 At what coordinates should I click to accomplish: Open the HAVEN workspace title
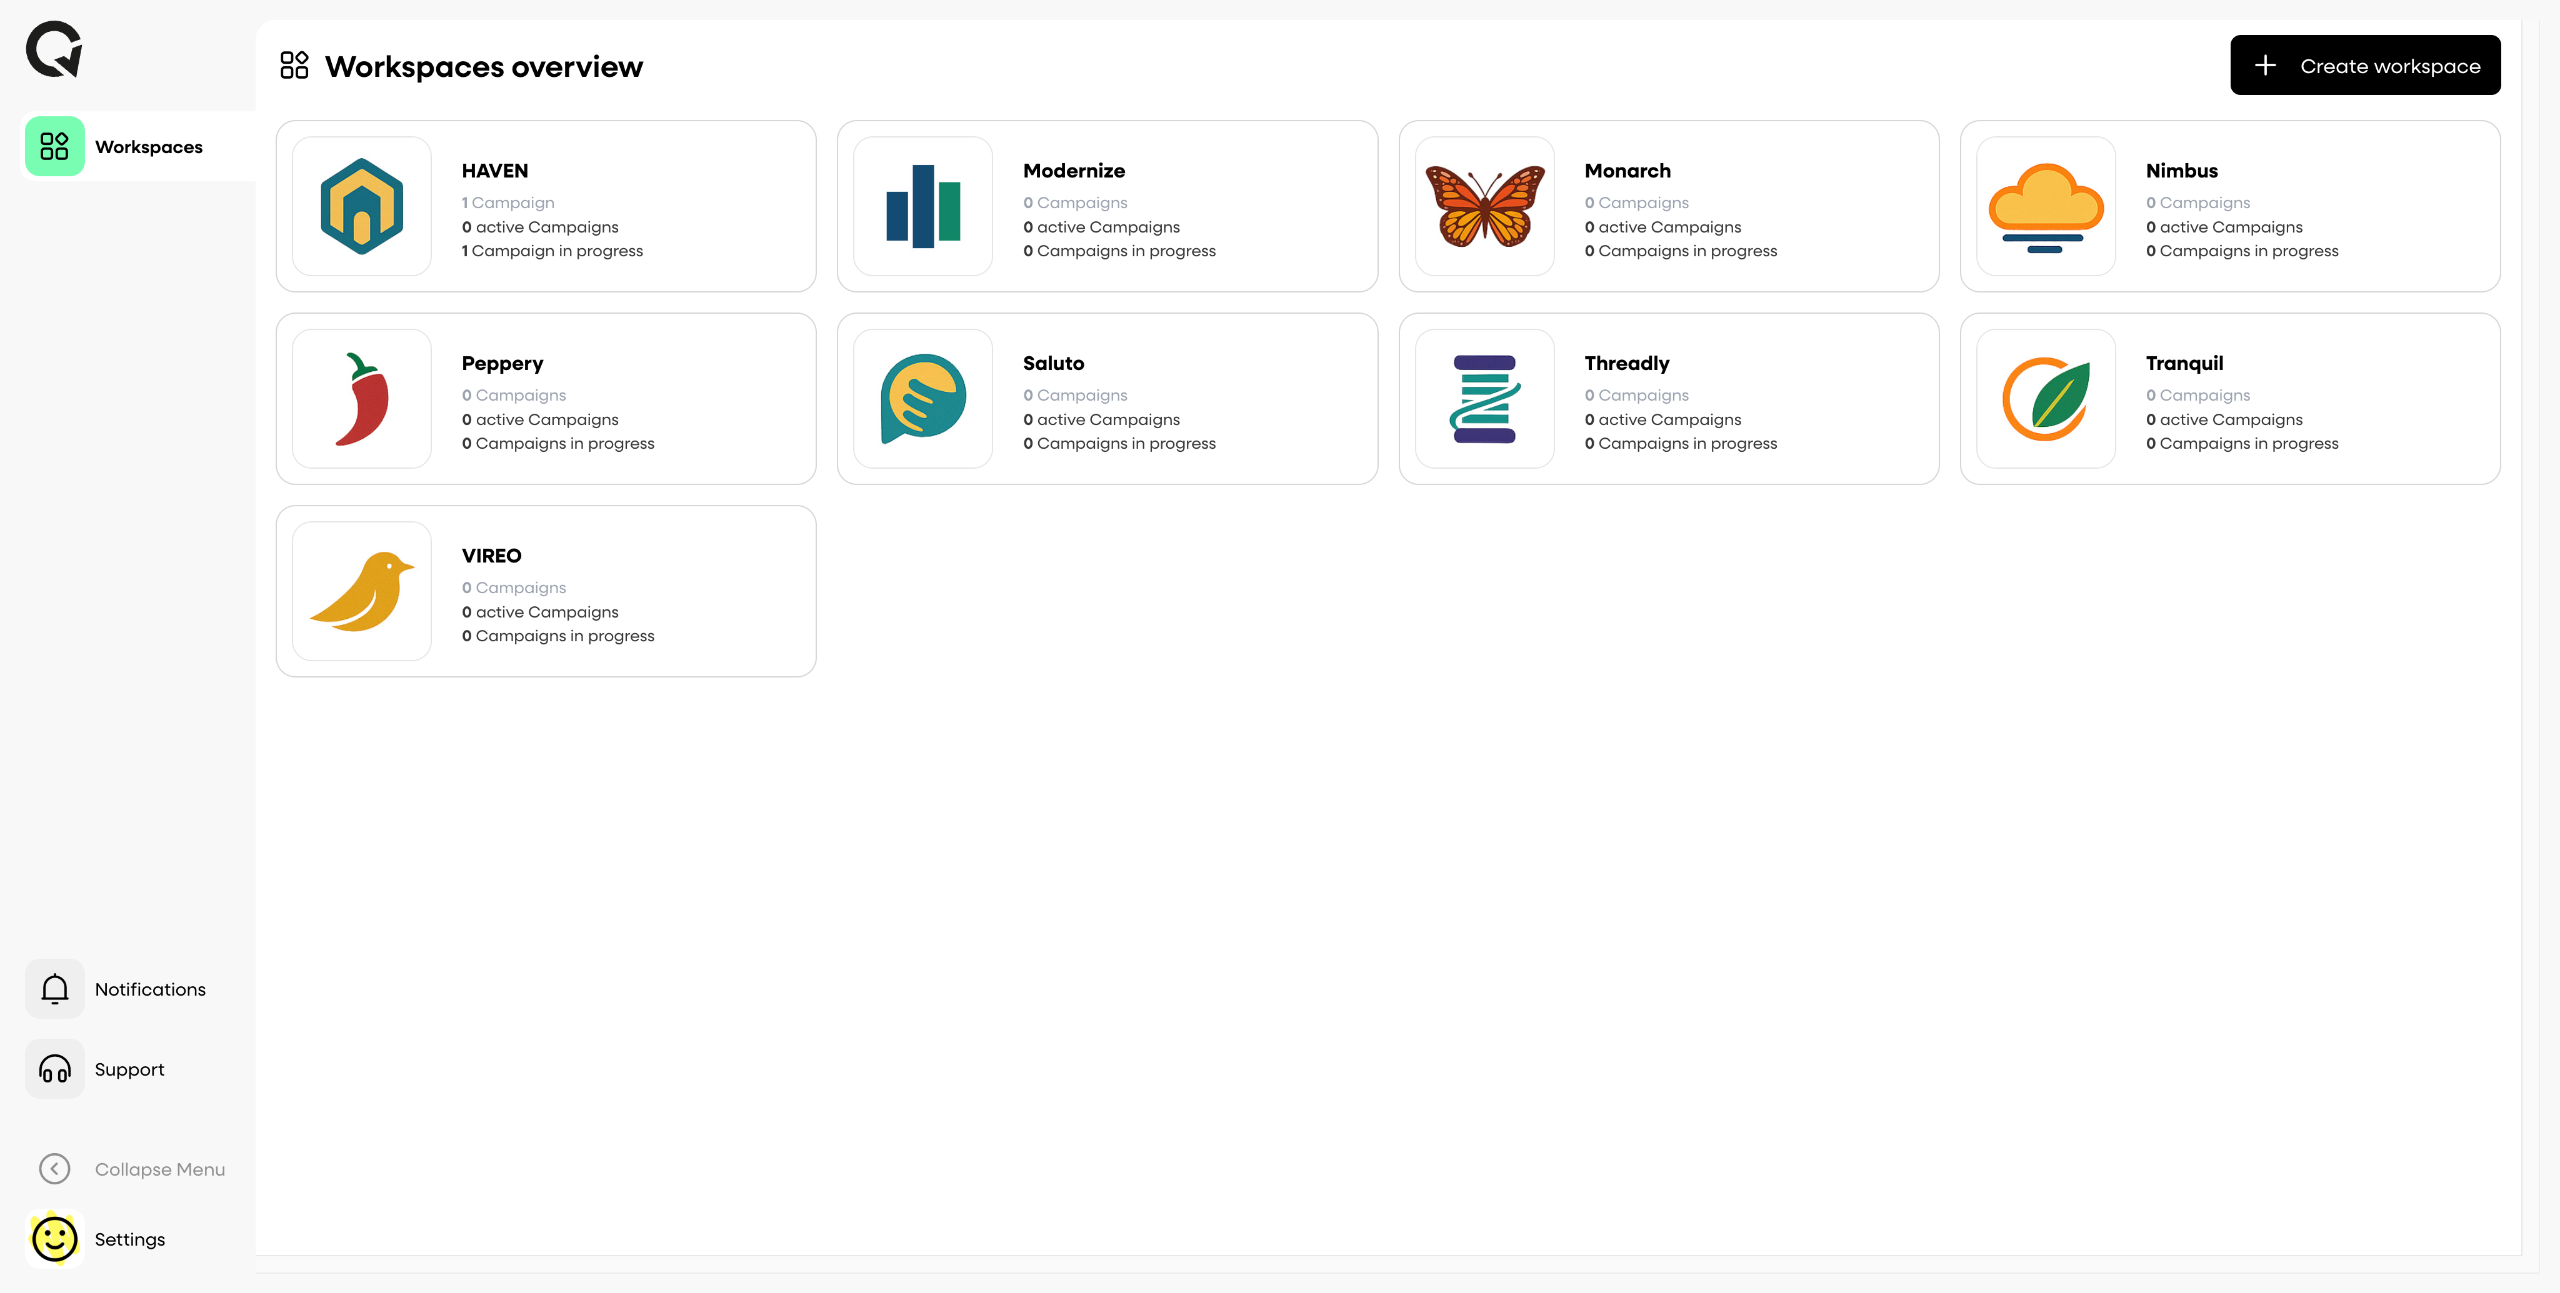point(495,171)
